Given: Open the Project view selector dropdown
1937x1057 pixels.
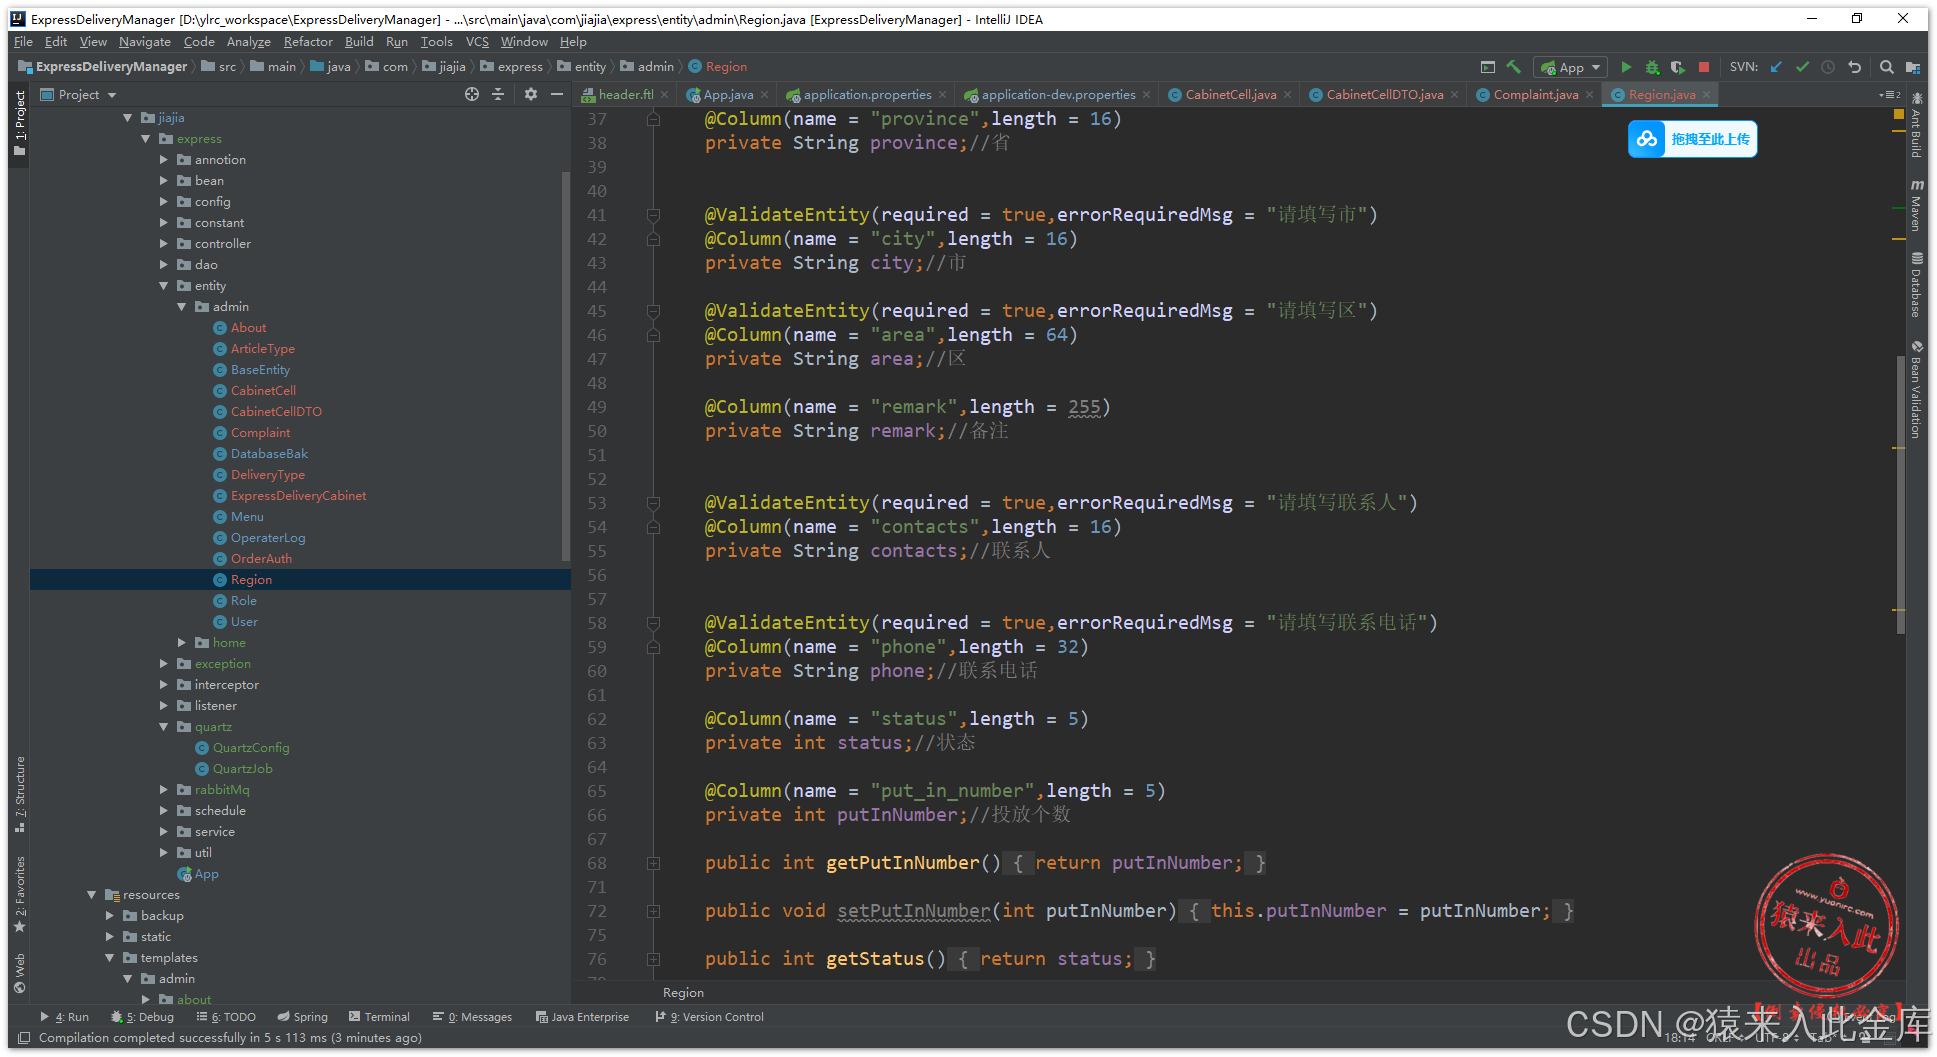Looking at the screenshot, I should coord(79,94).
